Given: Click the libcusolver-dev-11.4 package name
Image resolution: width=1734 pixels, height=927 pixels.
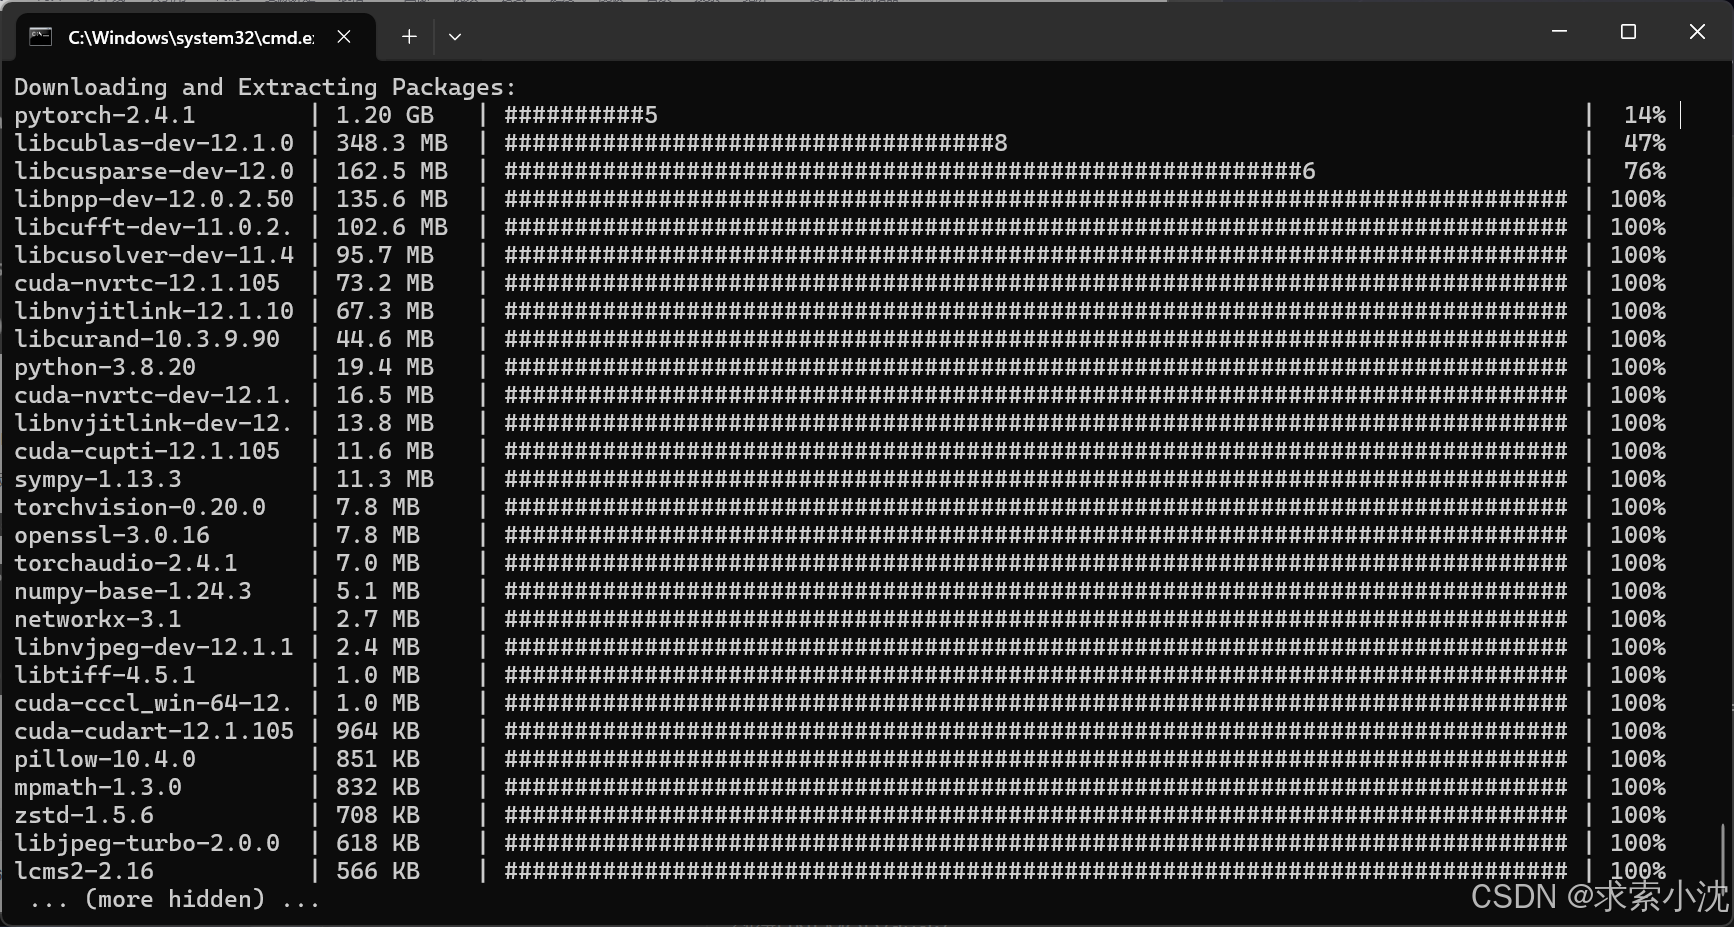Looking at the screenshot, I should 154,255.
